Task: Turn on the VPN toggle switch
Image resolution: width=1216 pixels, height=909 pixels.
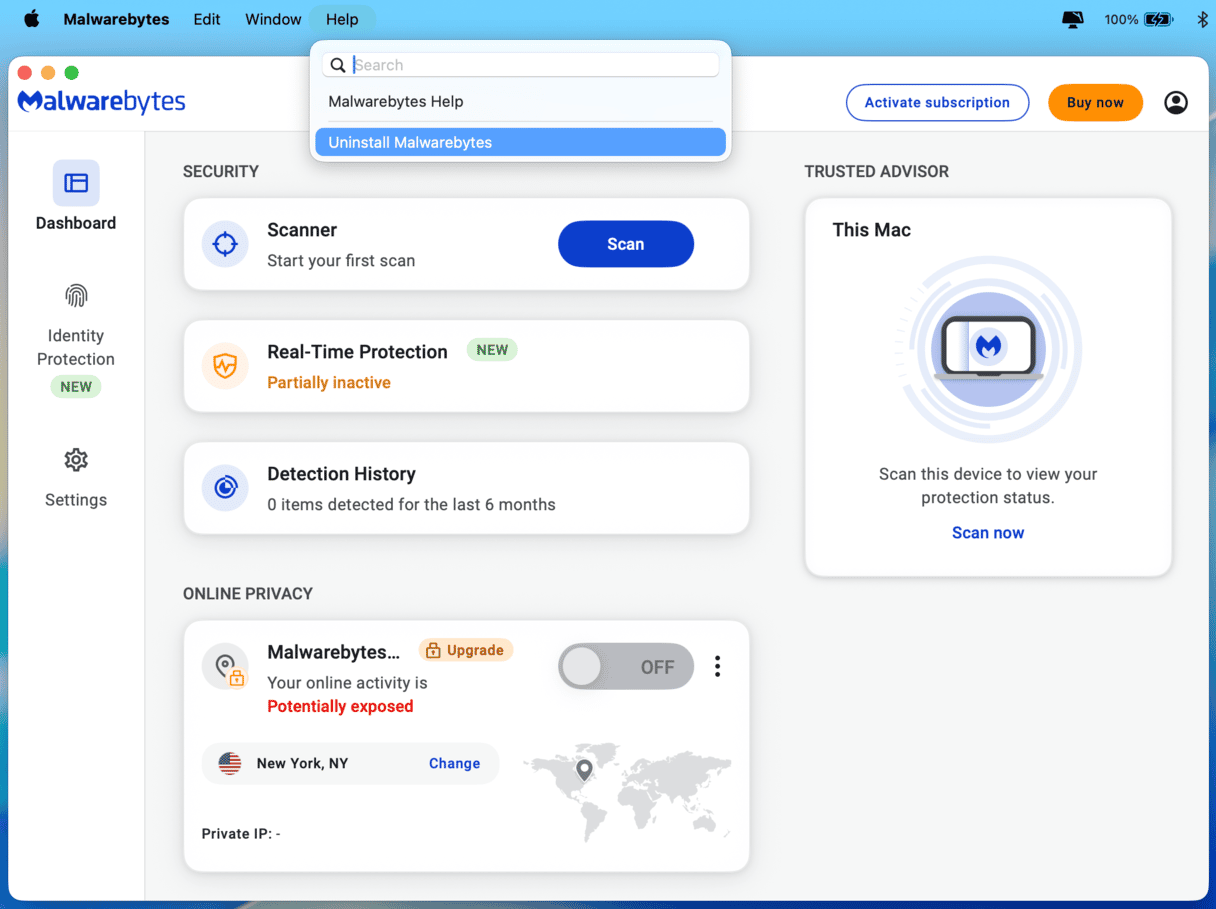Action: [626, 667]
